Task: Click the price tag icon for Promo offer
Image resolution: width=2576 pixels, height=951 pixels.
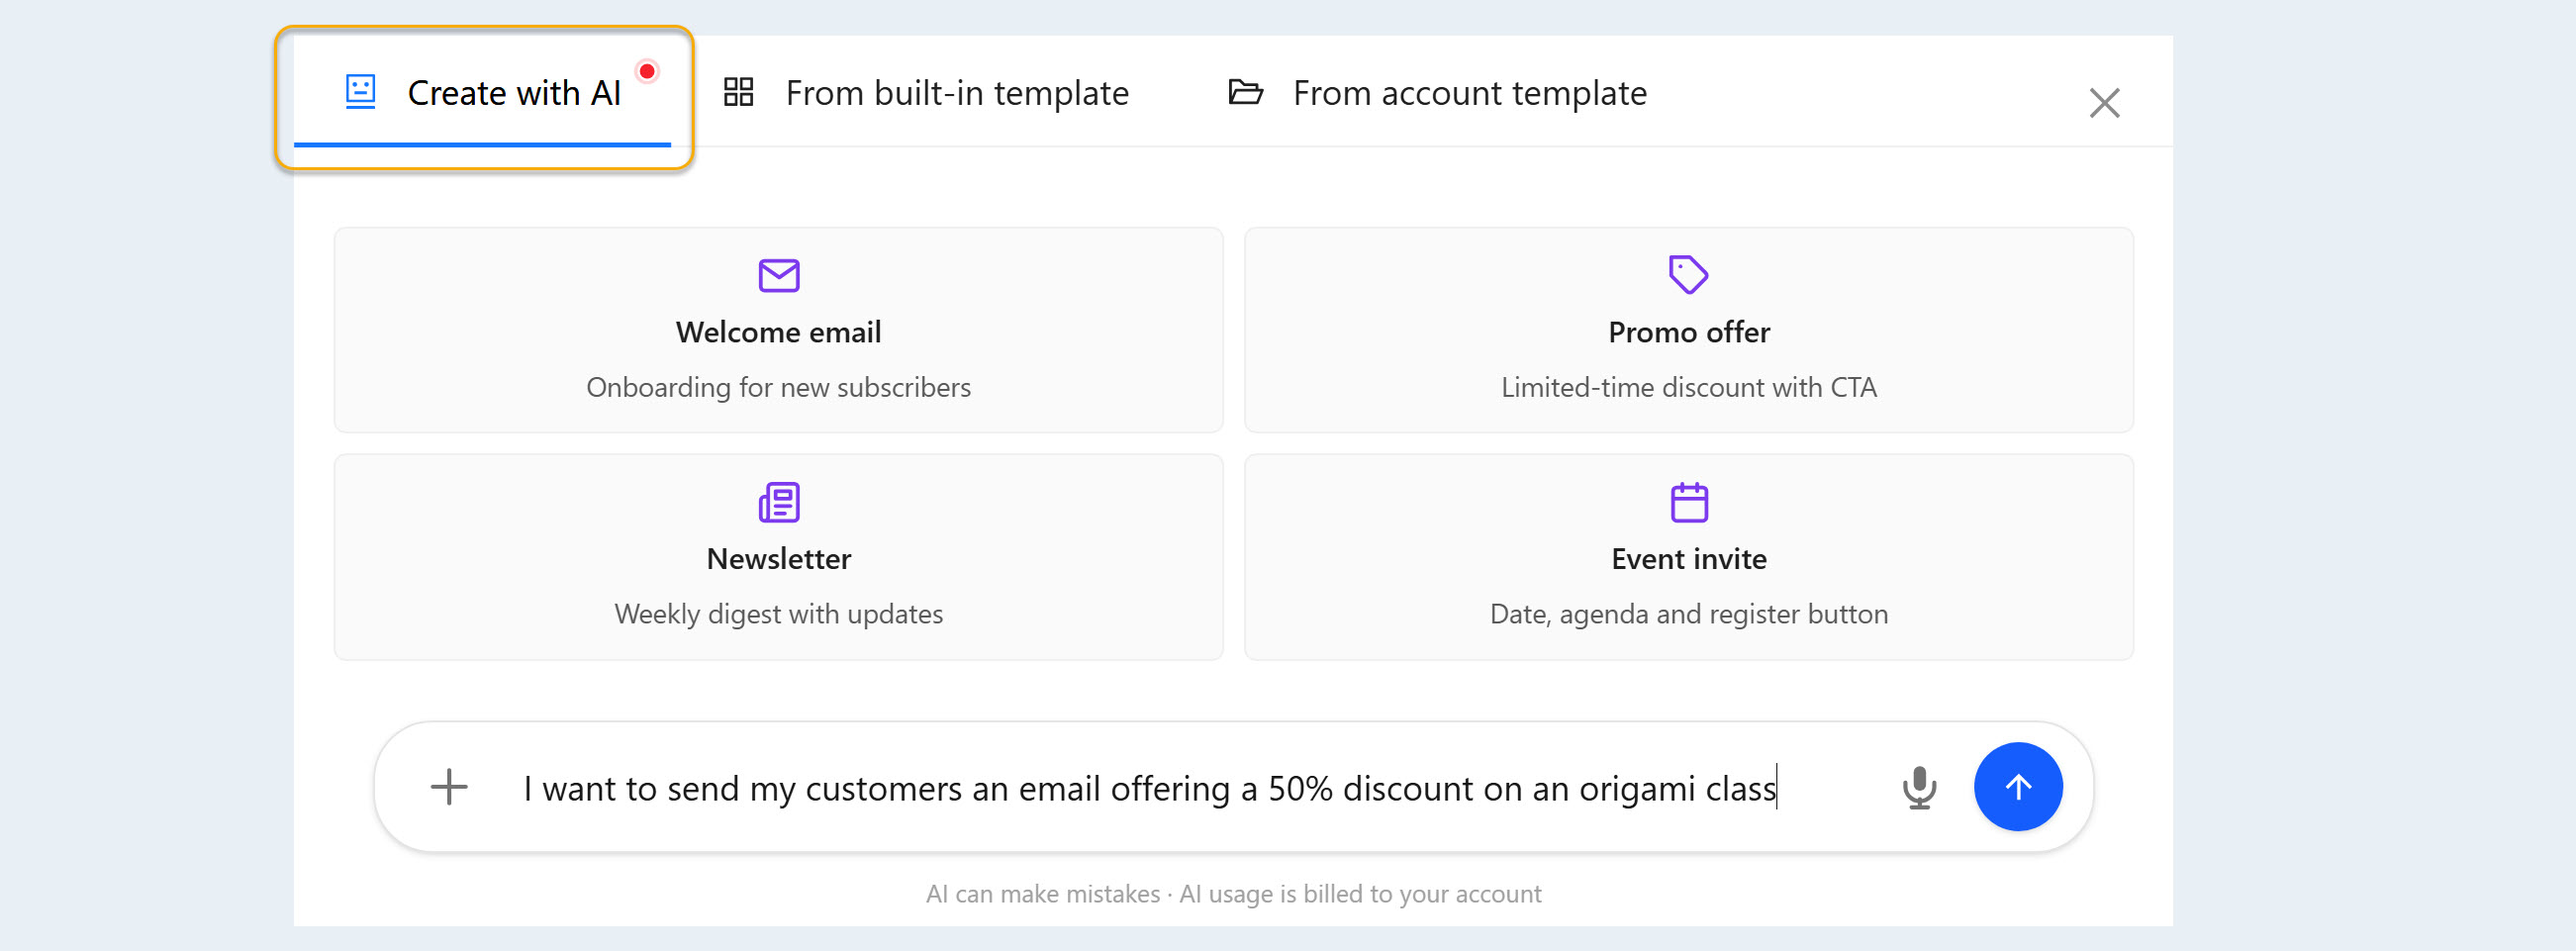Action: (x=1688, y=275)
